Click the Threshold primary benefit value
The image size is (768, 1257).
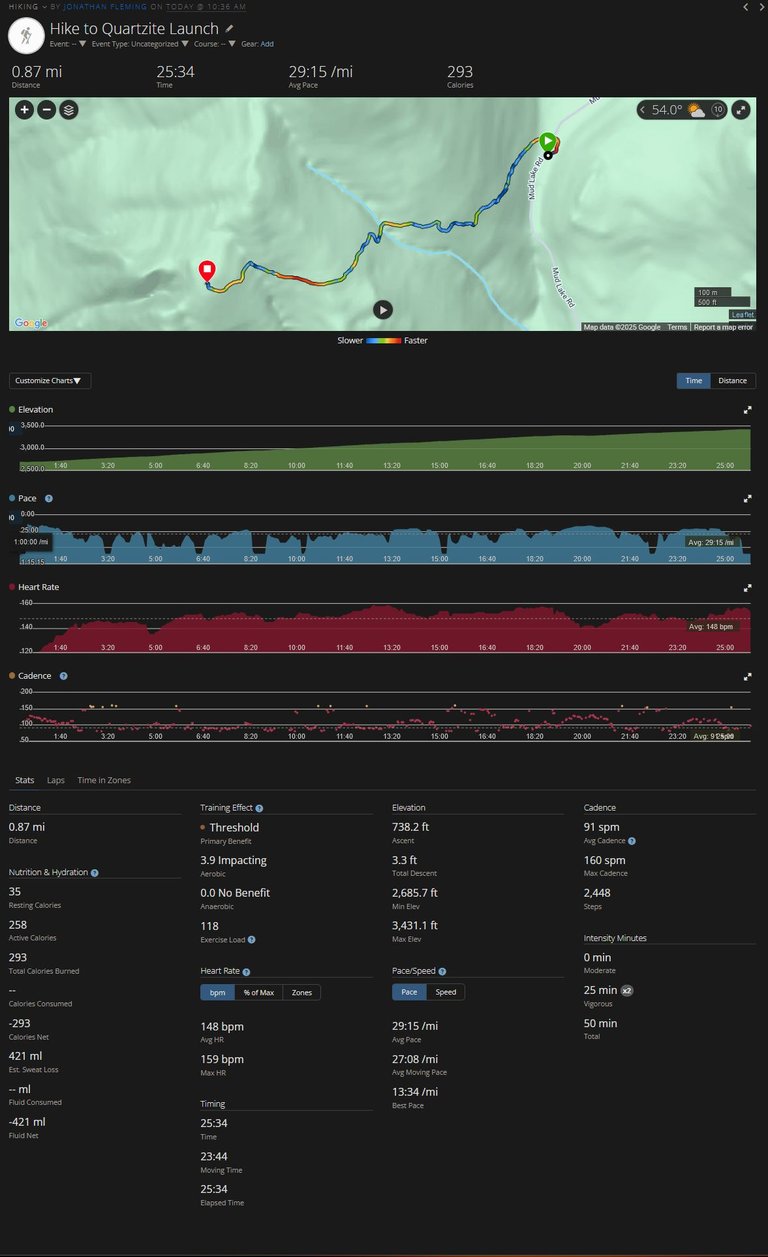click(234, 827)
